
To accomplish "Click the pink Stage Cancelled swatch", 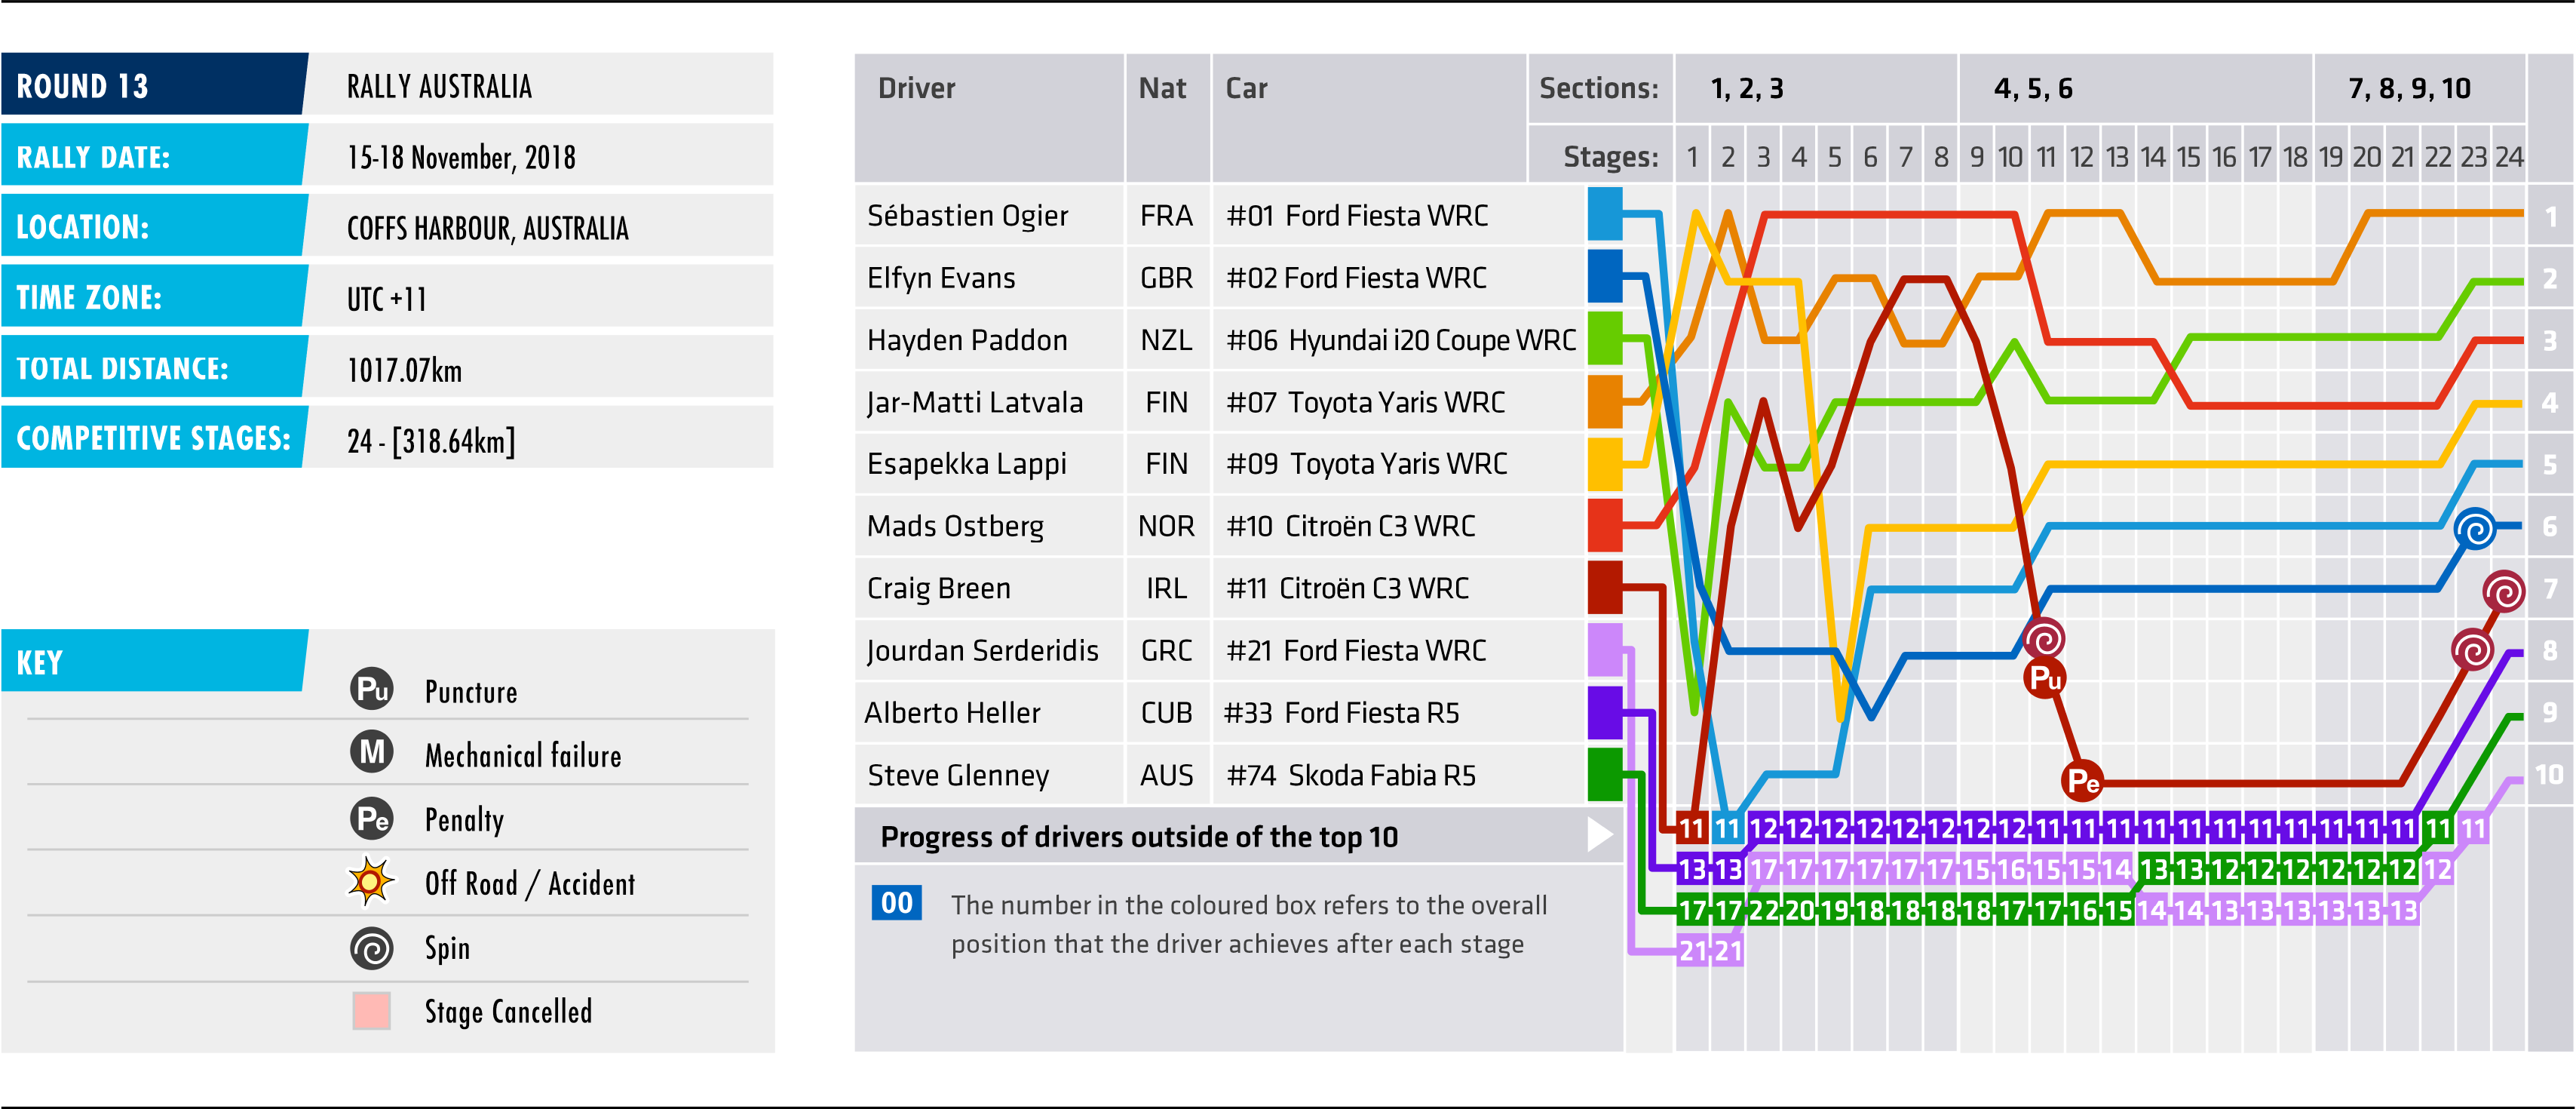I will [371, 1011].
